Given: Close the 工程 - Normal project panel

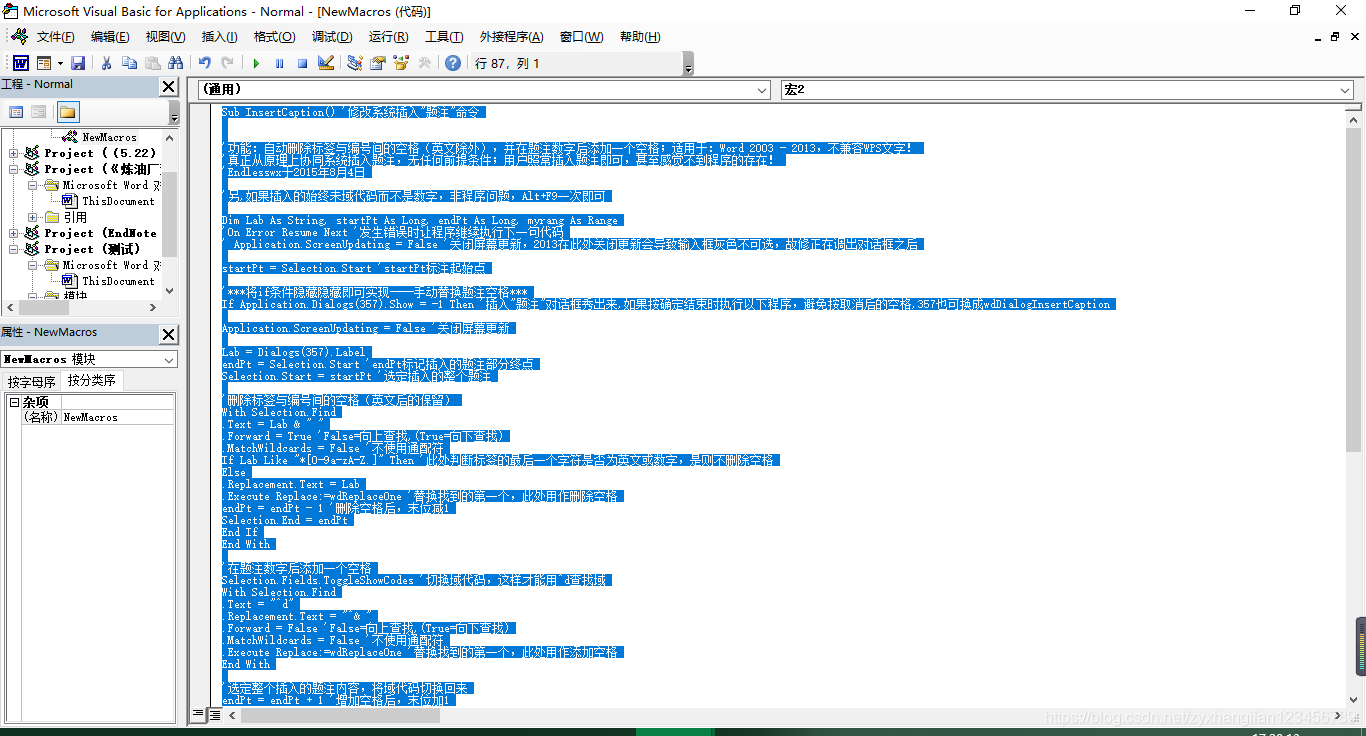Looking at the screenshot, I should tap(169, 87).
